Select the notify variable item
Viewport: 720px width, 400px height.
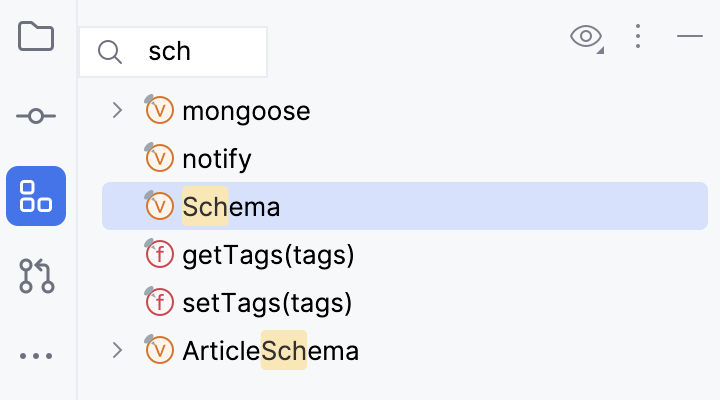point(217,158)
